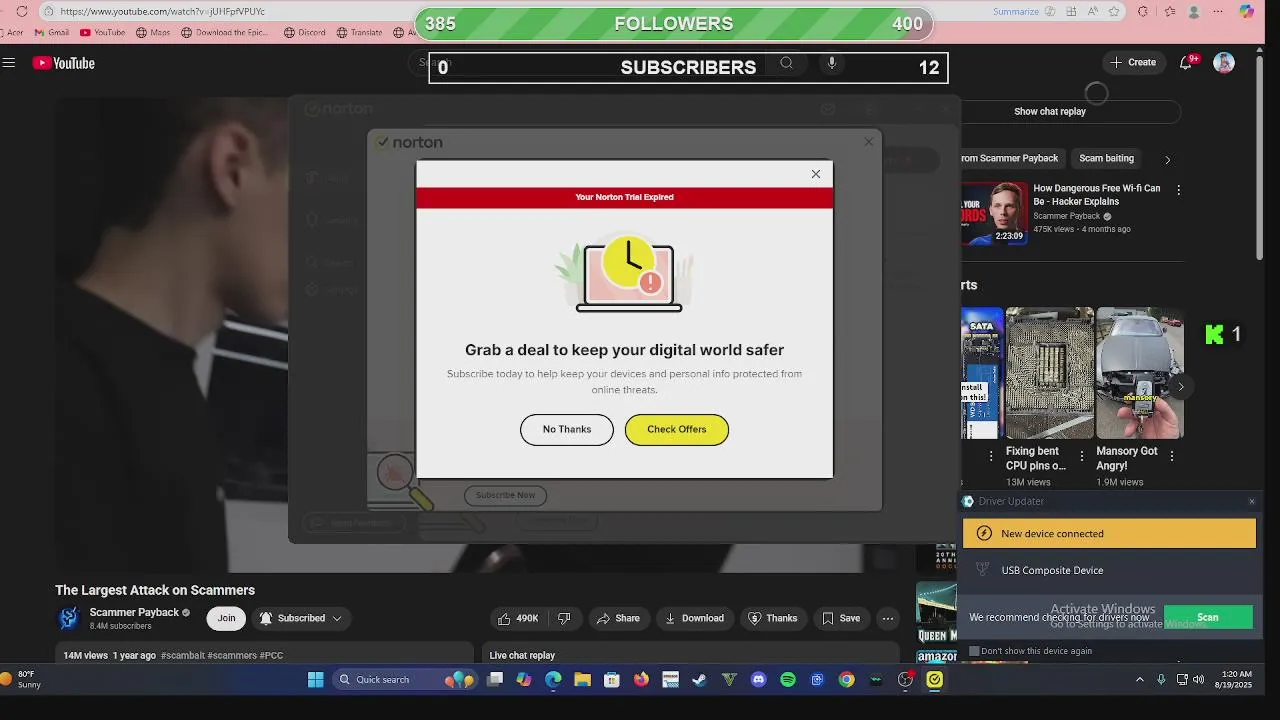1280x720 pixels.
Task: Open Maps bookmark
Action: [x=153, y=32]
